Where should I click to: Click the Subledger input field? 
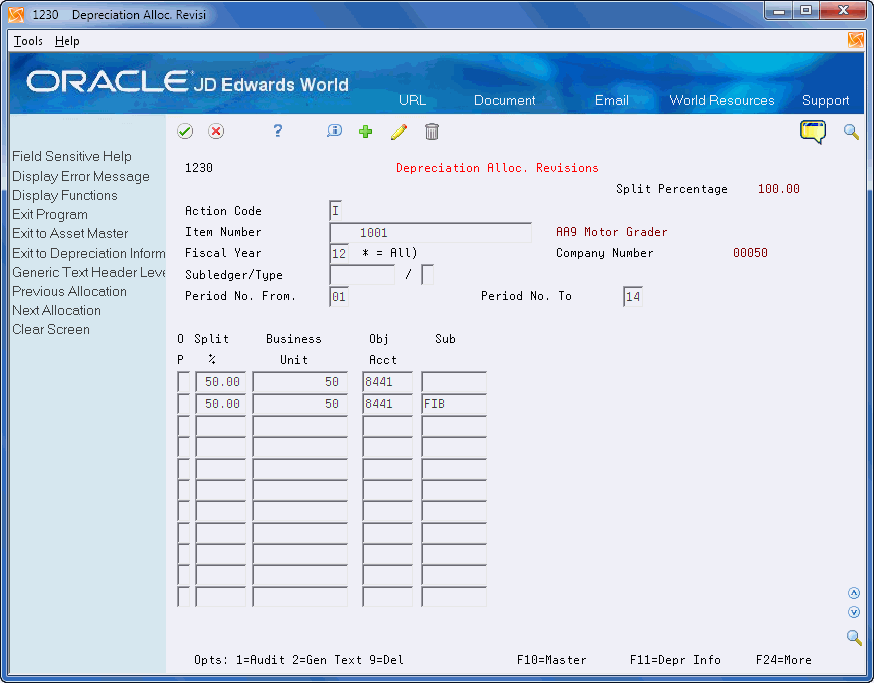362,275
